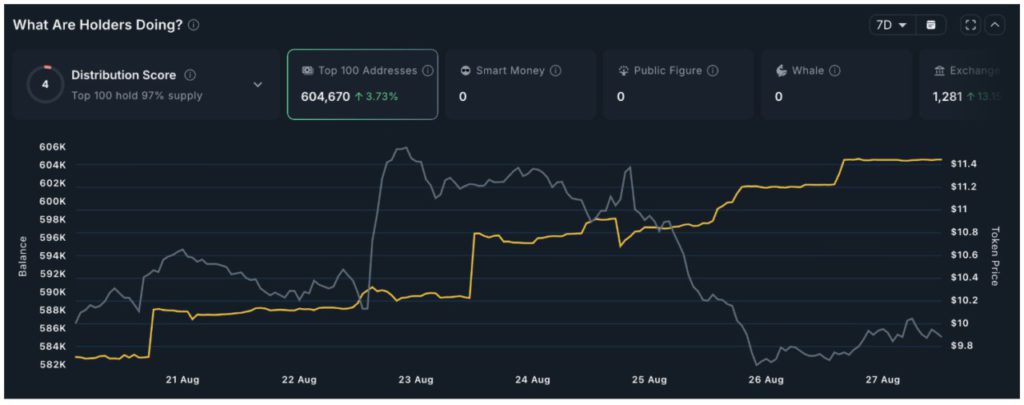The height and width of the screenshot is (405, 1024).
Task: Select the Whale holders tab
Action: [x=835, y=84]
